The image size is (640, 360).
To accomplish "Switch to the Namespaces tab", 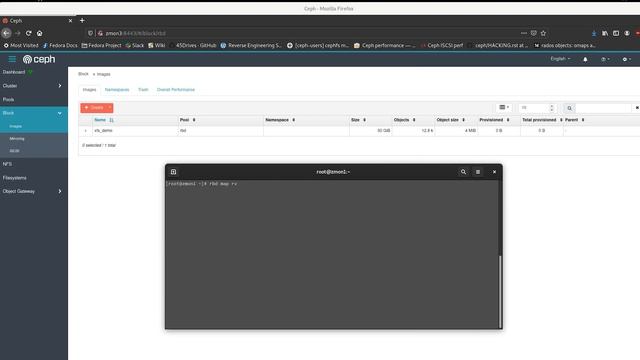I will click(x=117, y=89).
